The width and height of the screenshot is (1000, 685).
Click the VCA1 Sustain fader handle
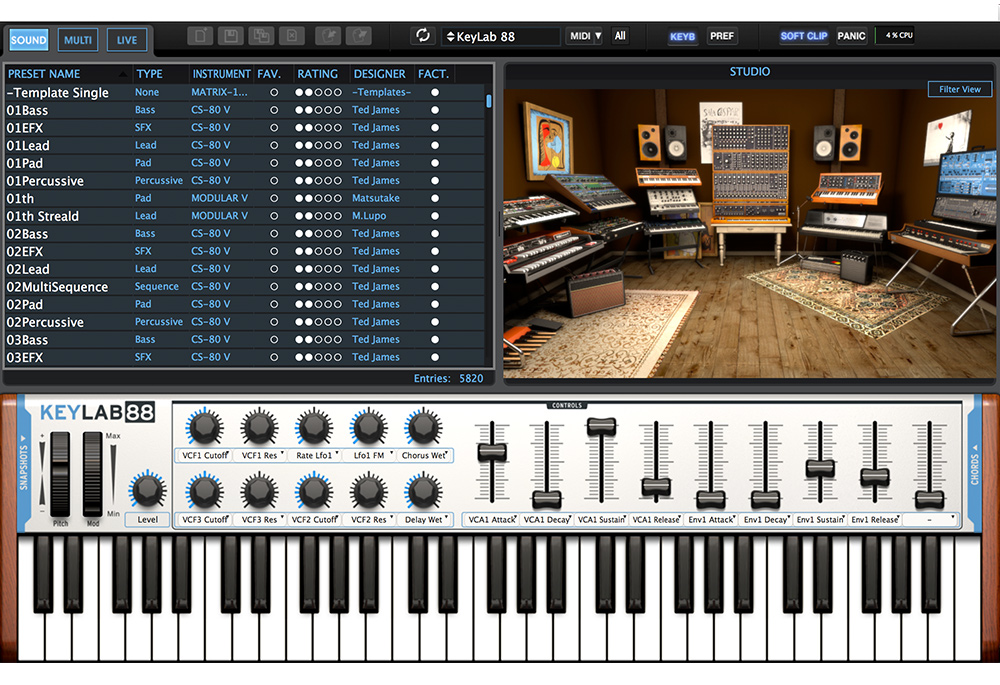pyautogui.click(x=601, y=427)
